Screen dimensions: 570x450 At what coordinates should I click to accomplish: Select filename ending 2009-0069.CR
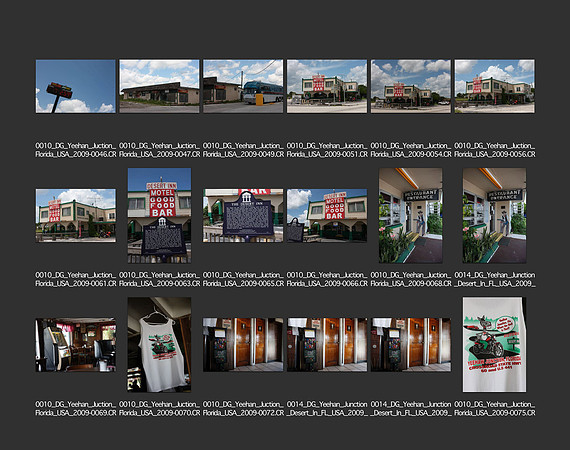click(76, 408)
